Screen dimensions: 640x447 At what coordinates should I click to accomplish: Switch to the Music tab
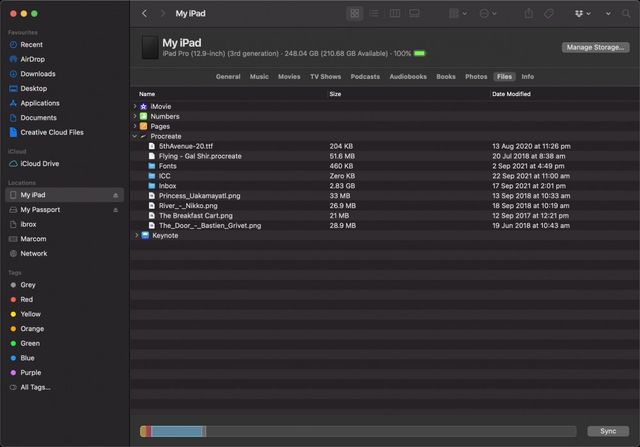pos(259,77)
